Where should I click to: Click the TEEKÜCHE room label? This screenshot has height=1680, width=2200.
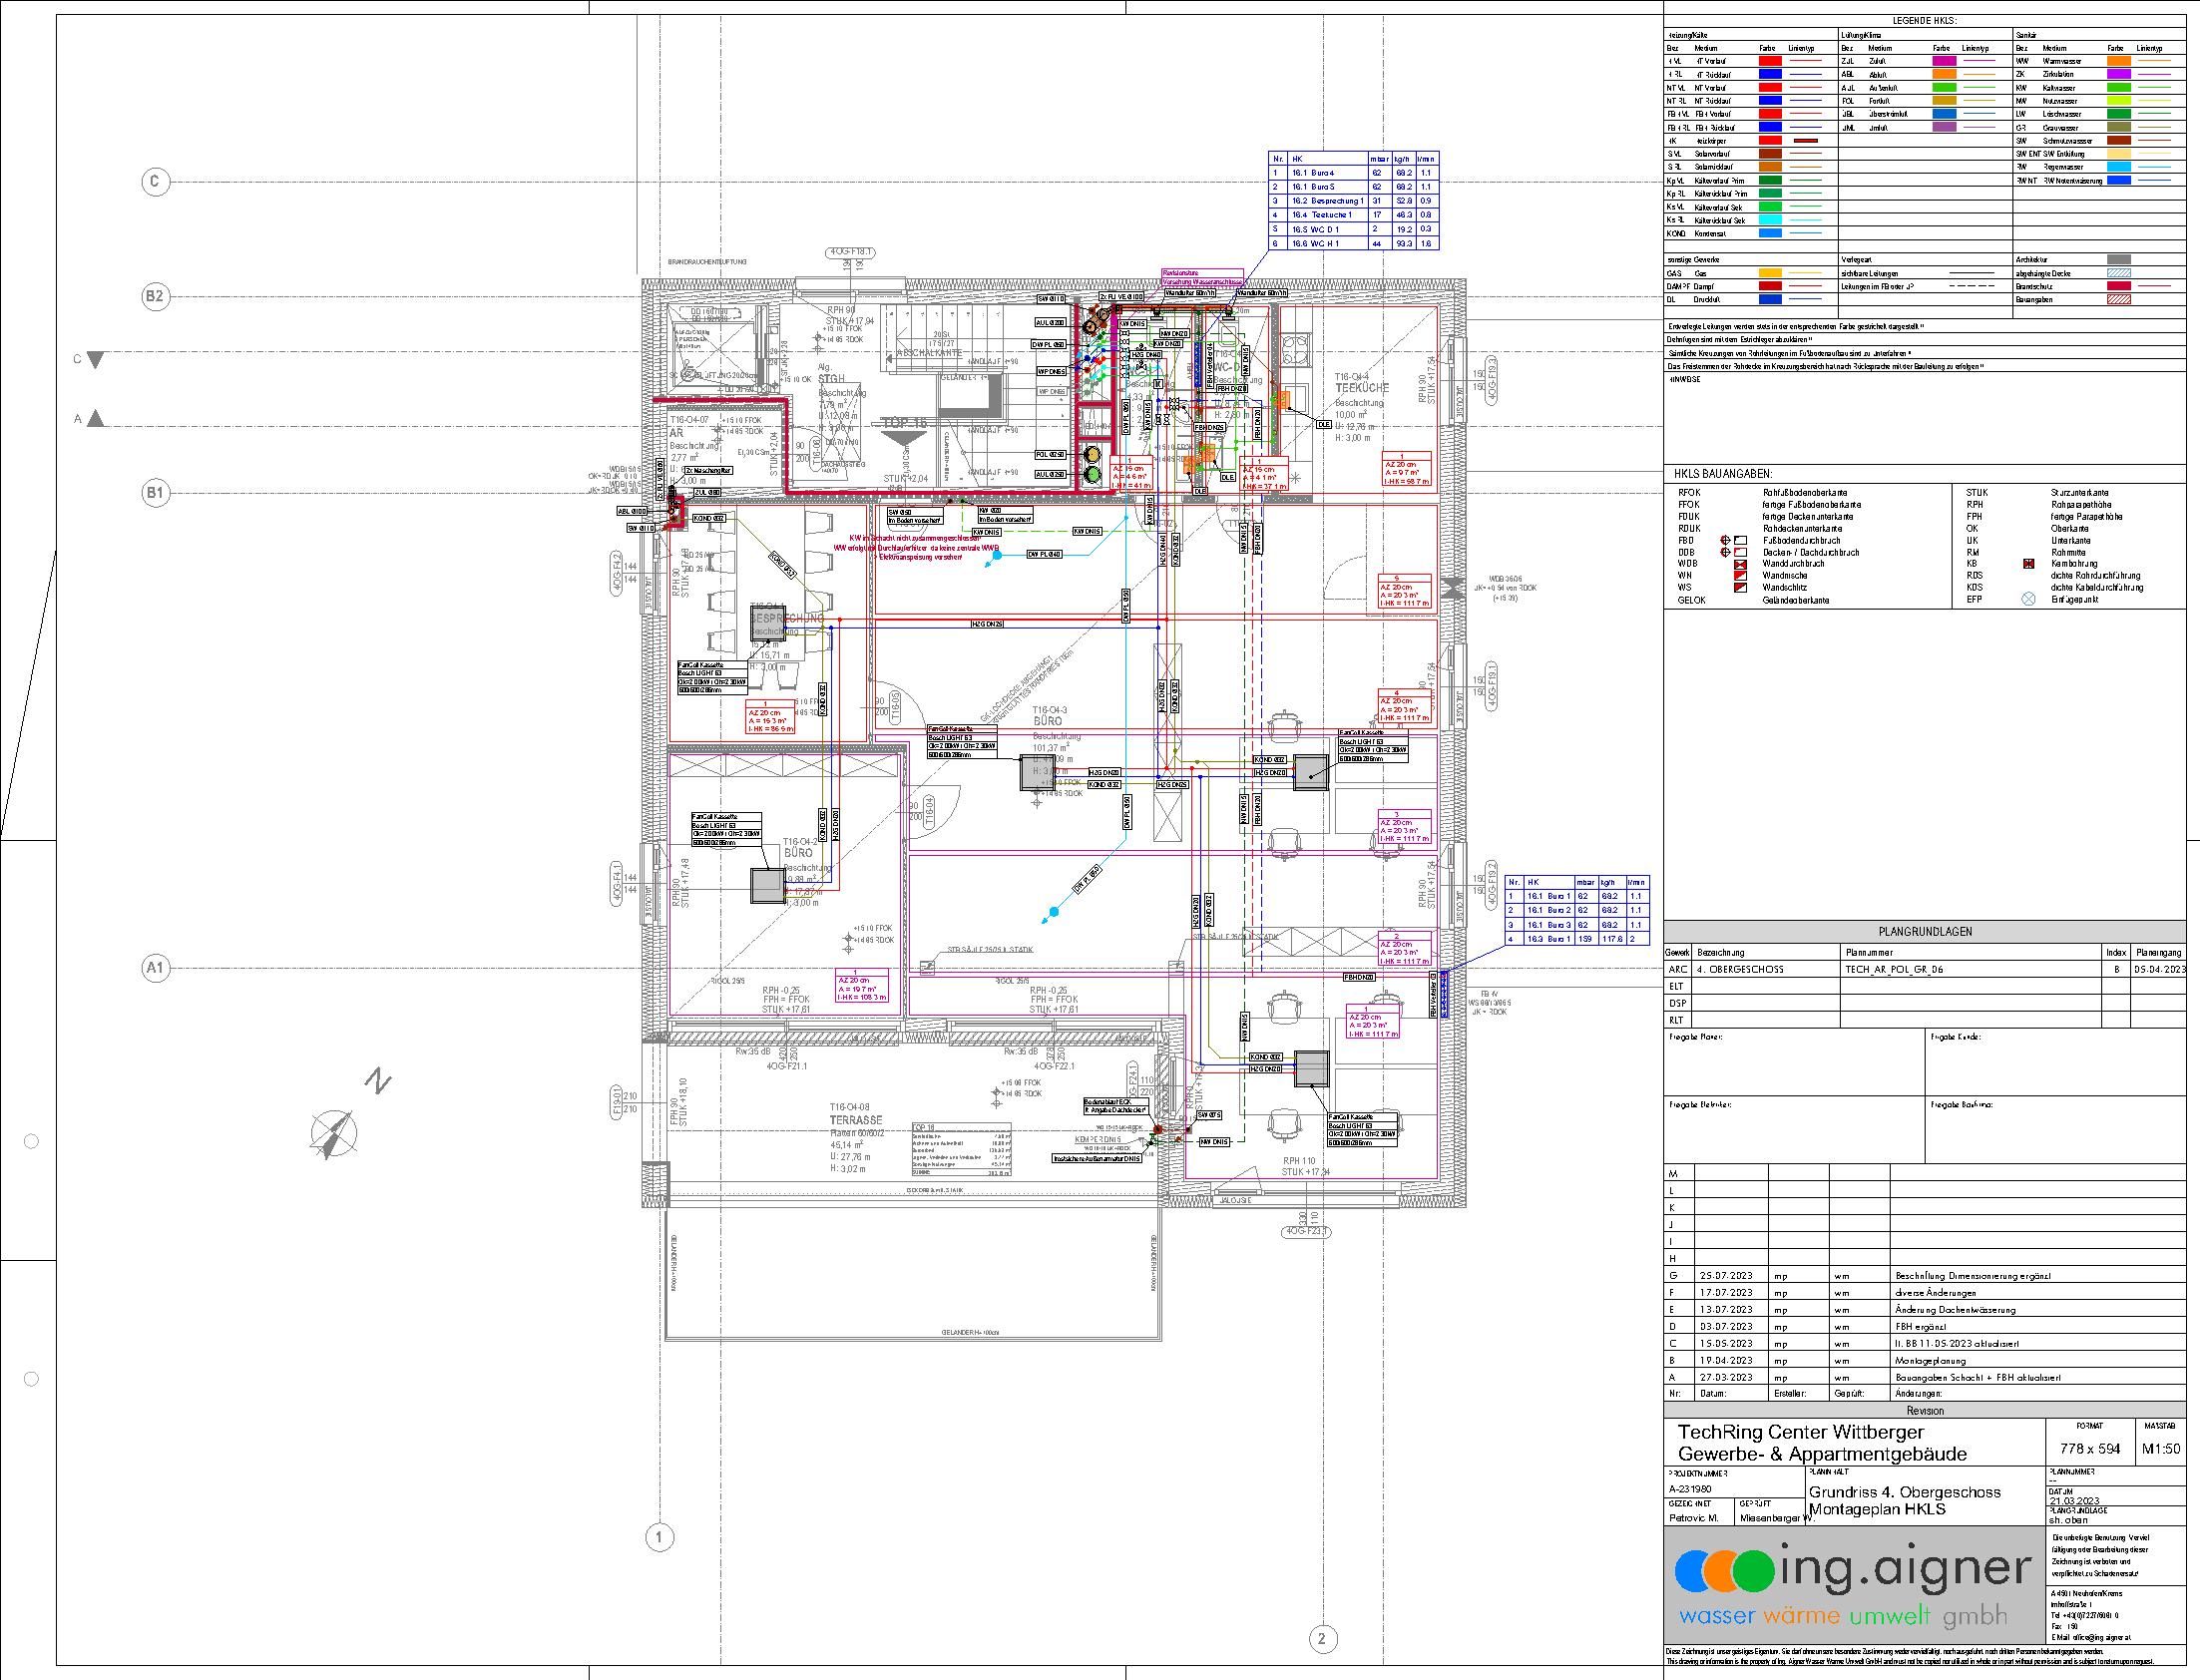coord(1362,387)
